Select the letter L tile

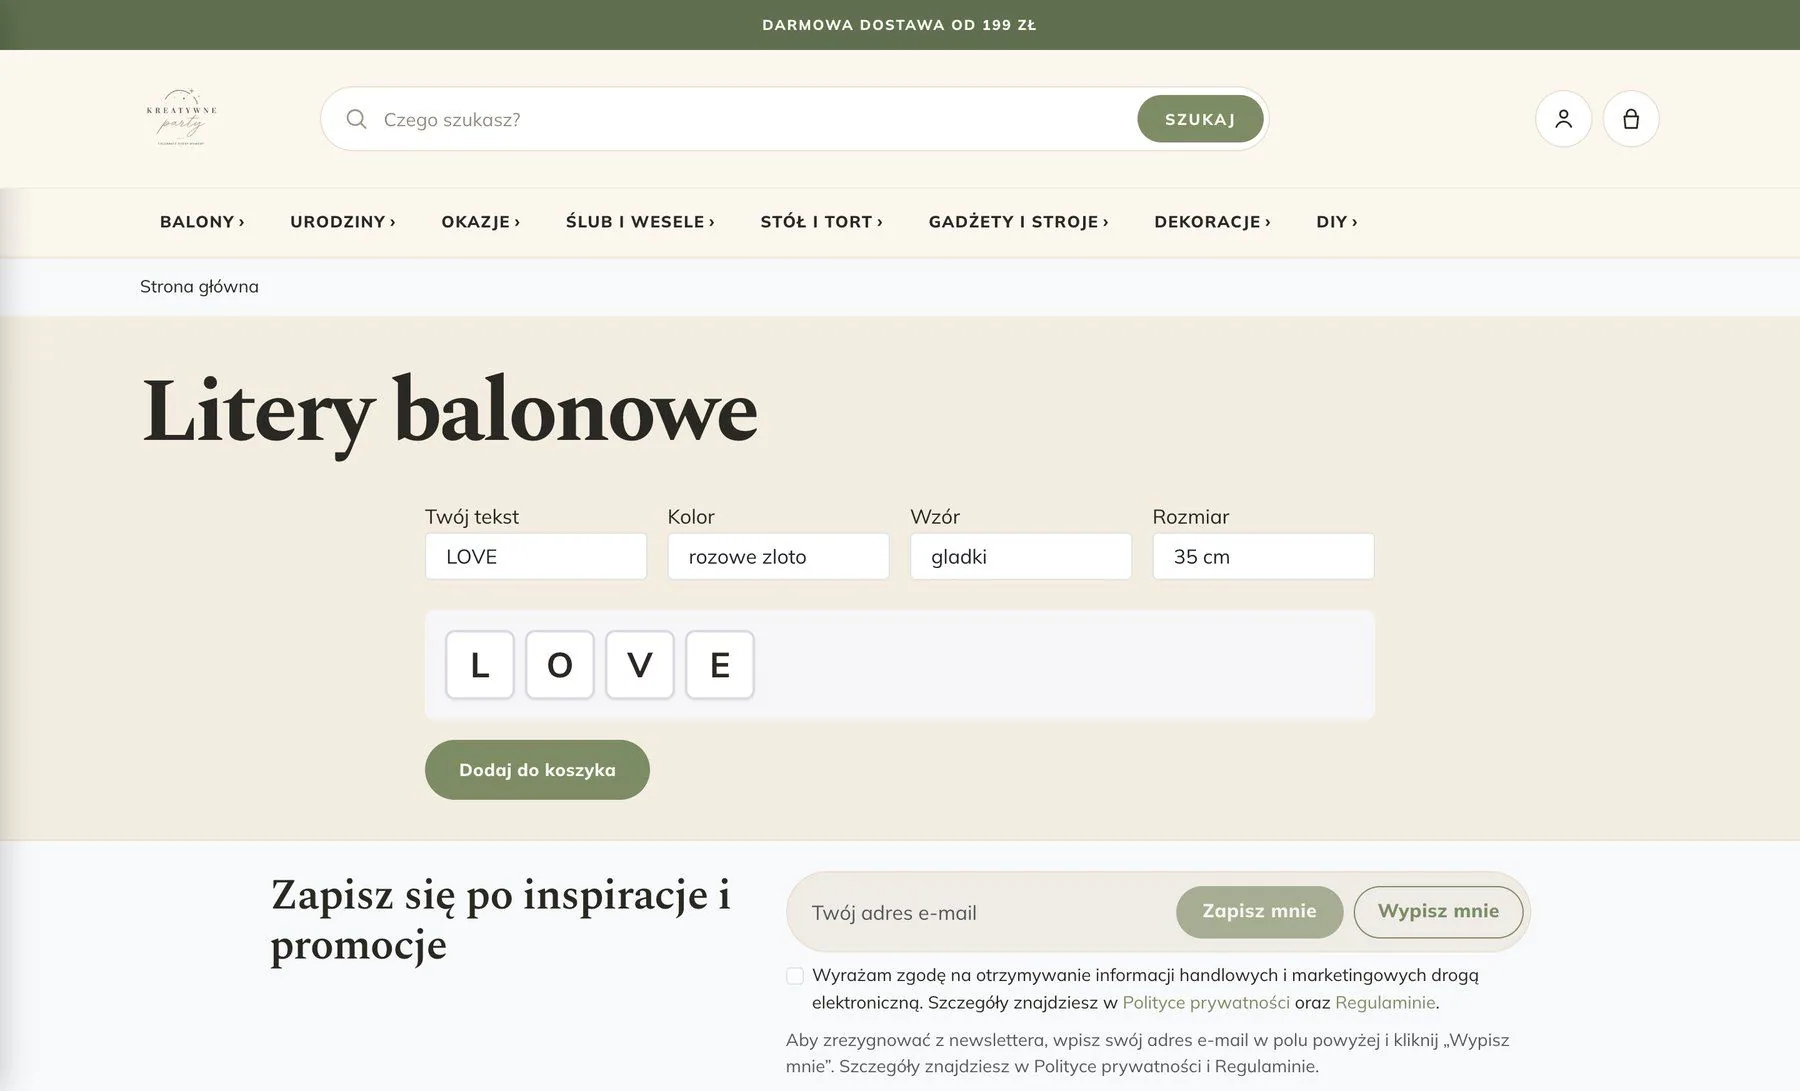click(480, 665)
